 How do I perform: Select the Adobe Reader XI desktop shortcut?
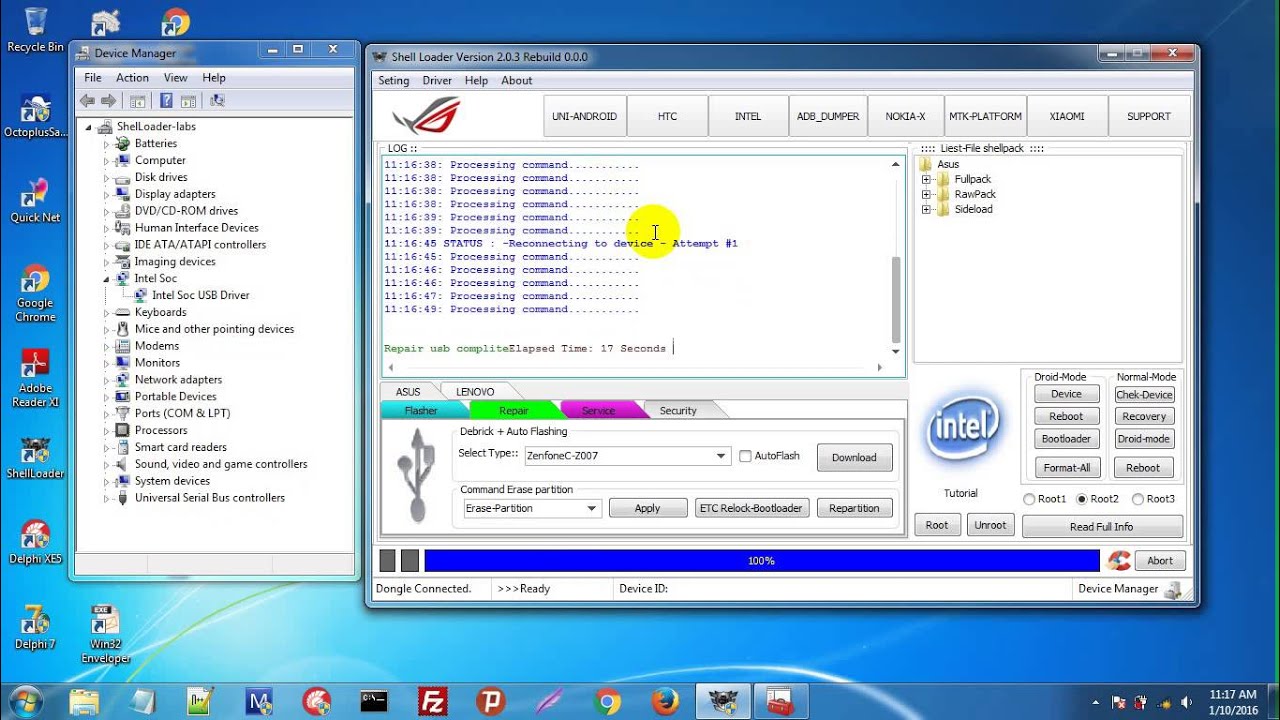click(x=35, y=379)
